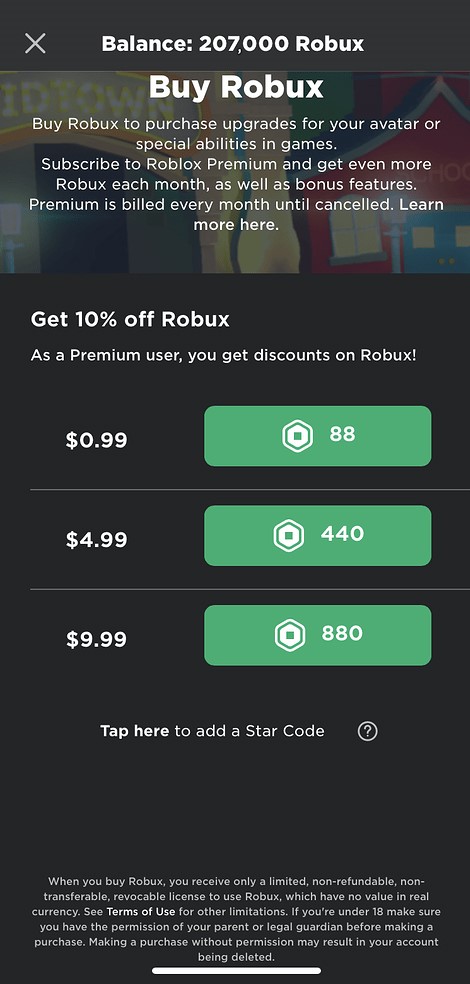Open the 'Learn more here' link
The height and width of the screenshot is (984, 470).
click(318, 215)
